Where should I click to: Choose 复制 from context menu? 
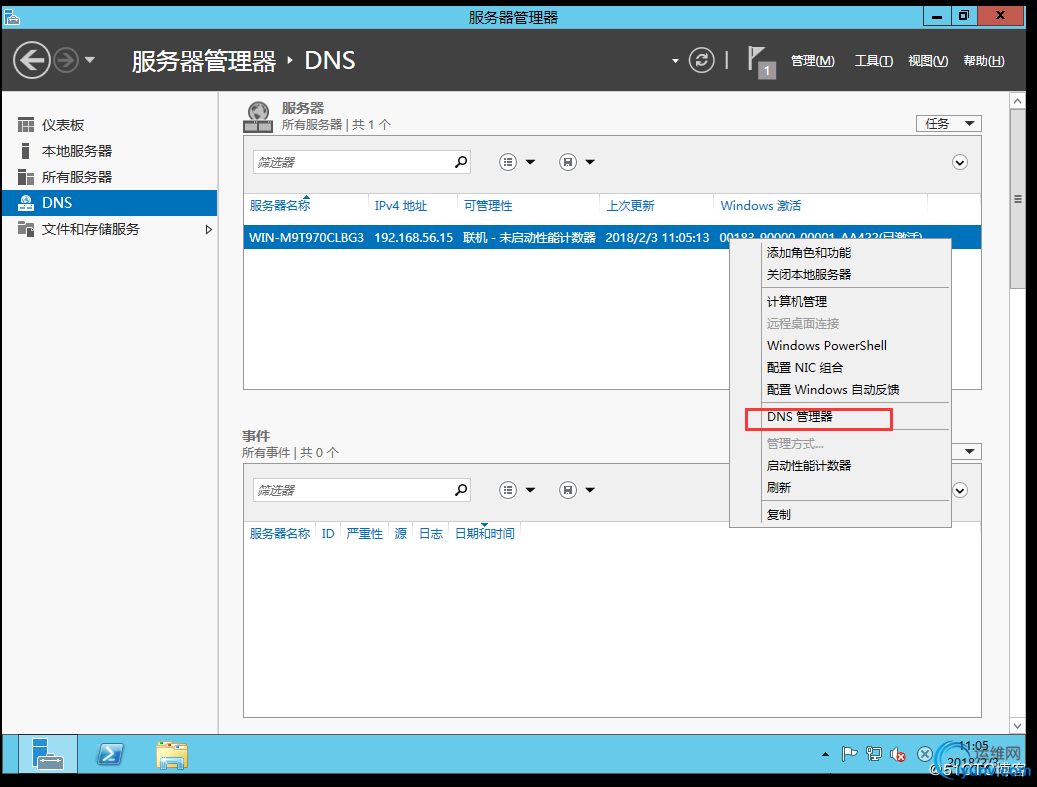[840, 515]
